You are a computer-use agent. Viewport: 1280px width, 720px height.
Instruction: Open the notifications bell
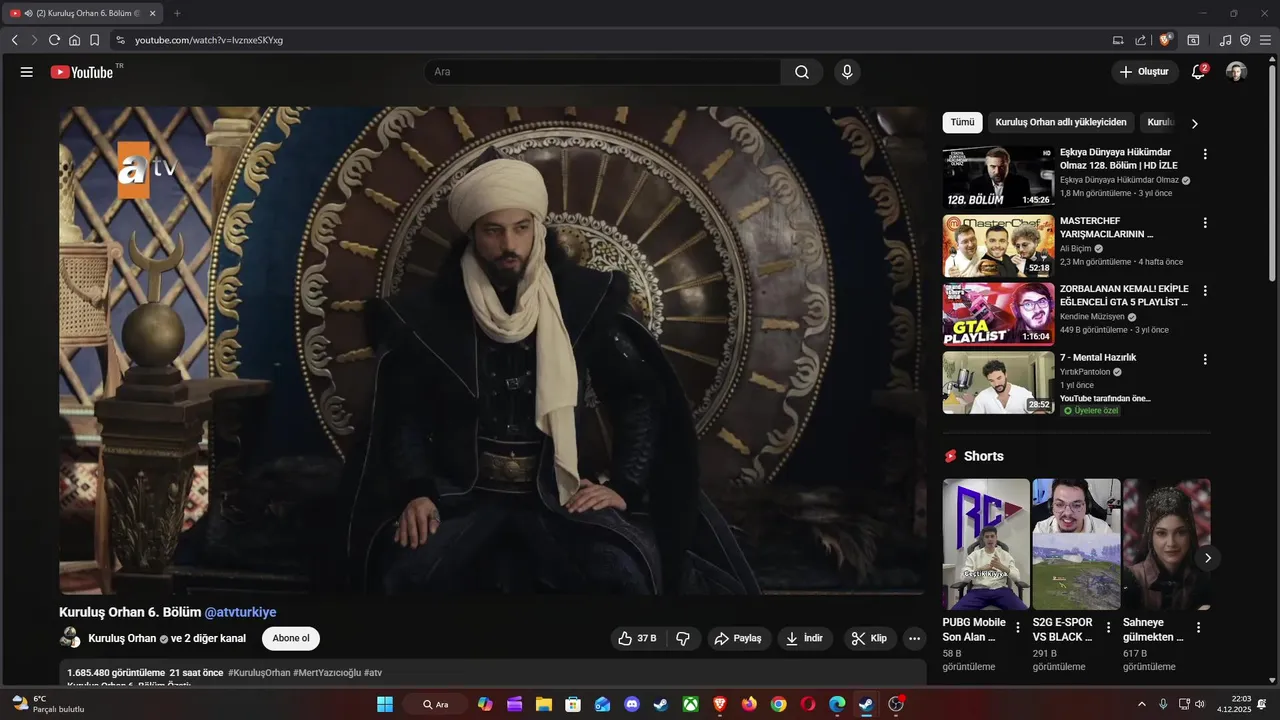coord(1198,72)
